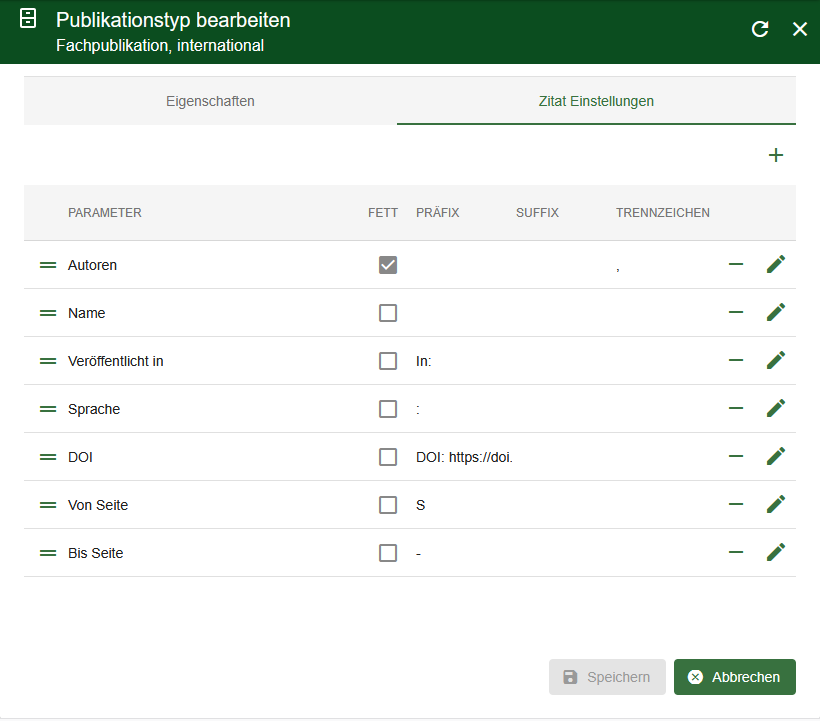The width and height of the screenshot is (820, 721).
Task: Click the plus icon to add parameter
Action: tap(775, 155)
